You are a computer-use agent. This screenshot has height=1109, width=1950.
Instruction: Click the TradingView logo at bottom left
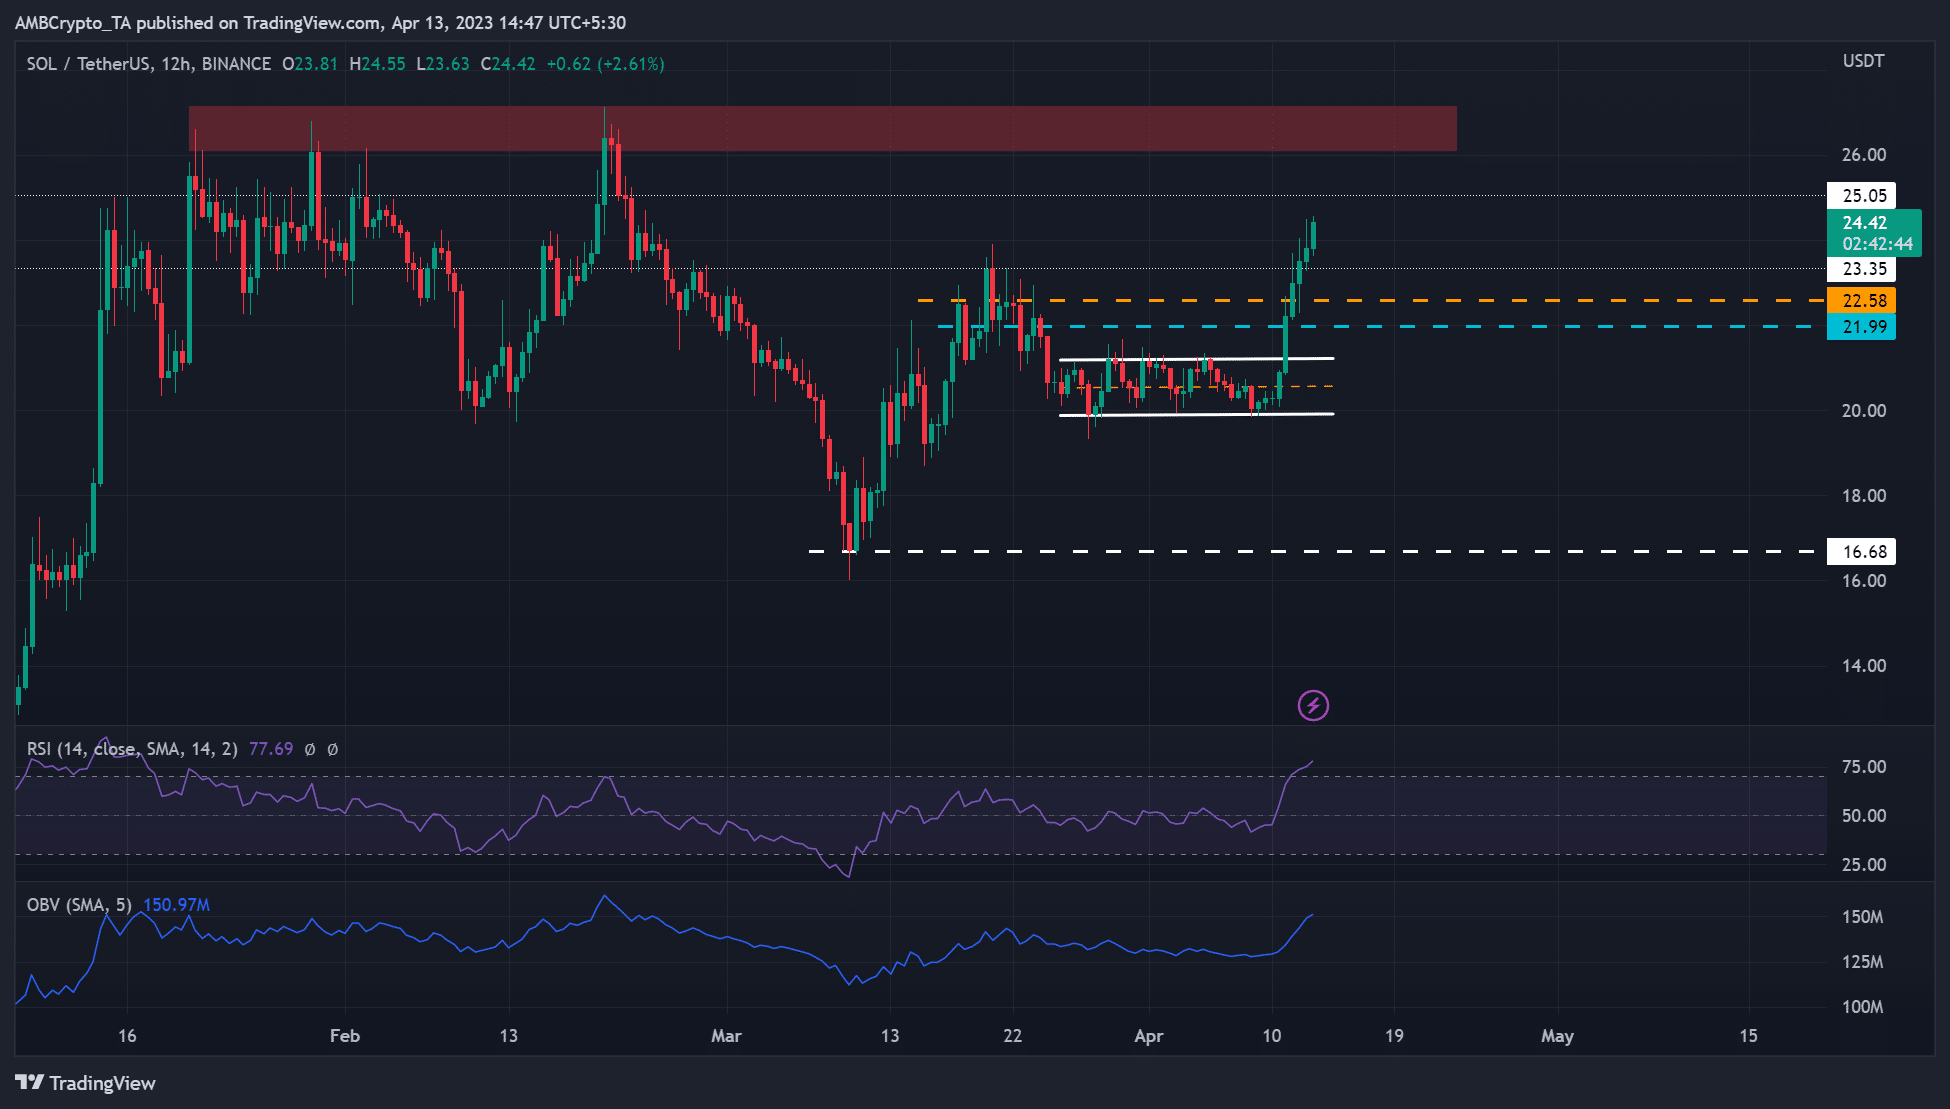coord(85,1083)
